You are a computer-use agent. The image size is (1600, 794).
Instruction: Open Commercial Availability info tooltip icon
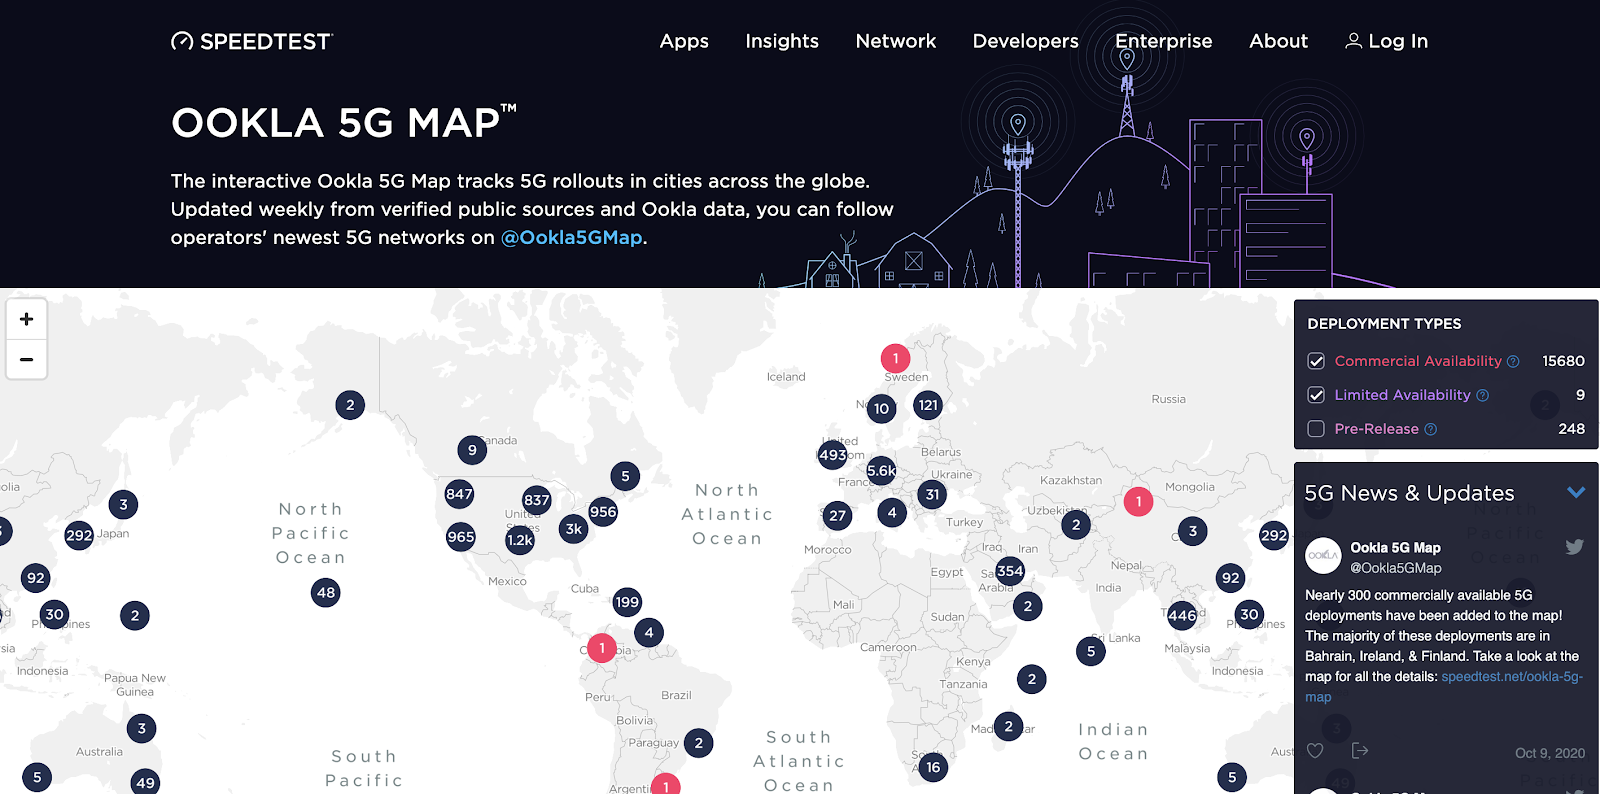click(x=1513, y=361)
